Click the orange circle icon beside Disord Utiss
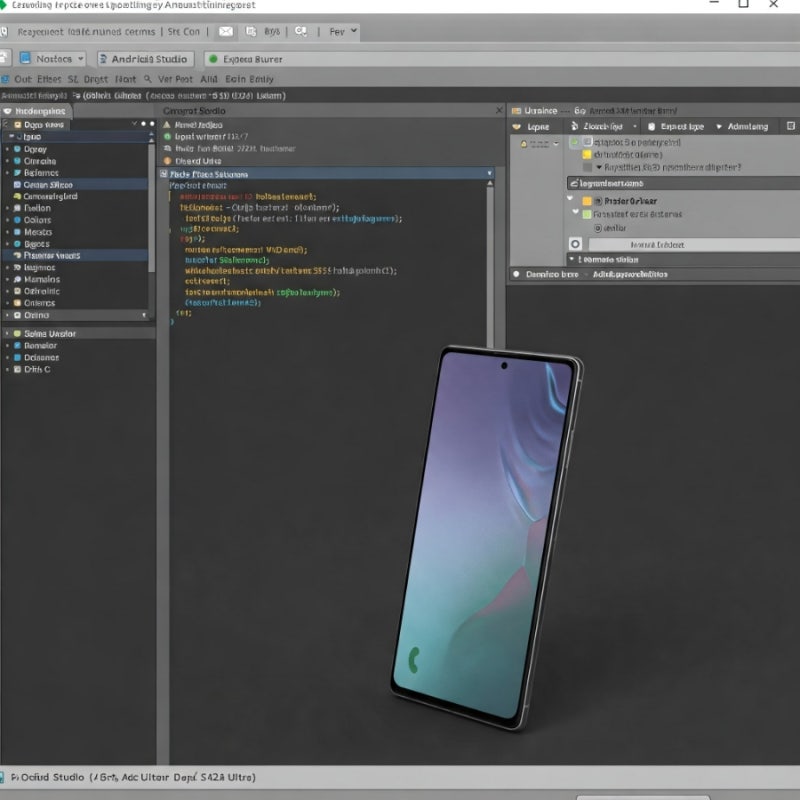The height and width of the screenshot is (800, 800). tap(167, 161)
